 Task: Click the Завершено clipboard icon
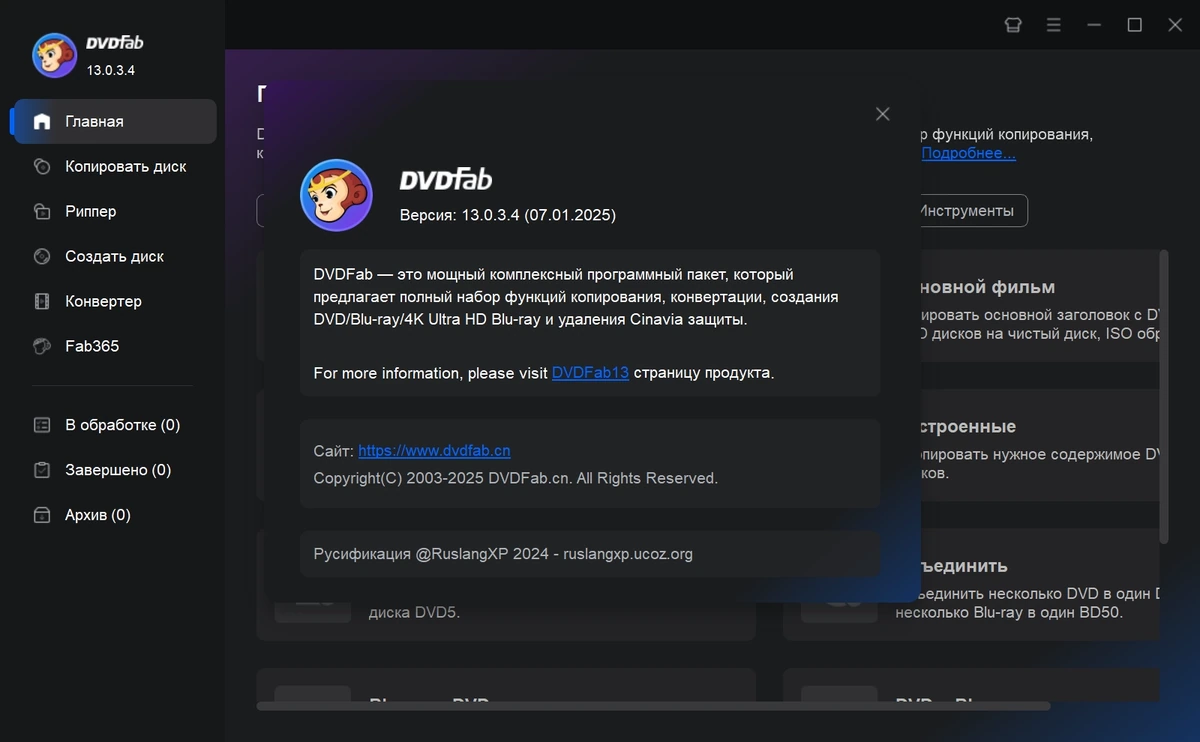[x=41, y=470]
